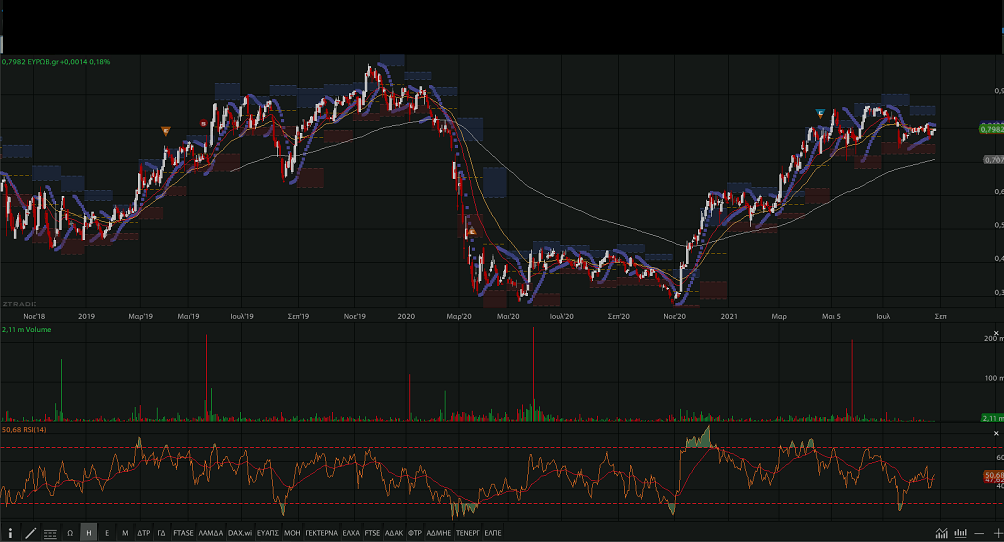
Task: Load the ΛΑΜΔΑ symbol chart
Action: pyautogui.click(x=211, y=533)
